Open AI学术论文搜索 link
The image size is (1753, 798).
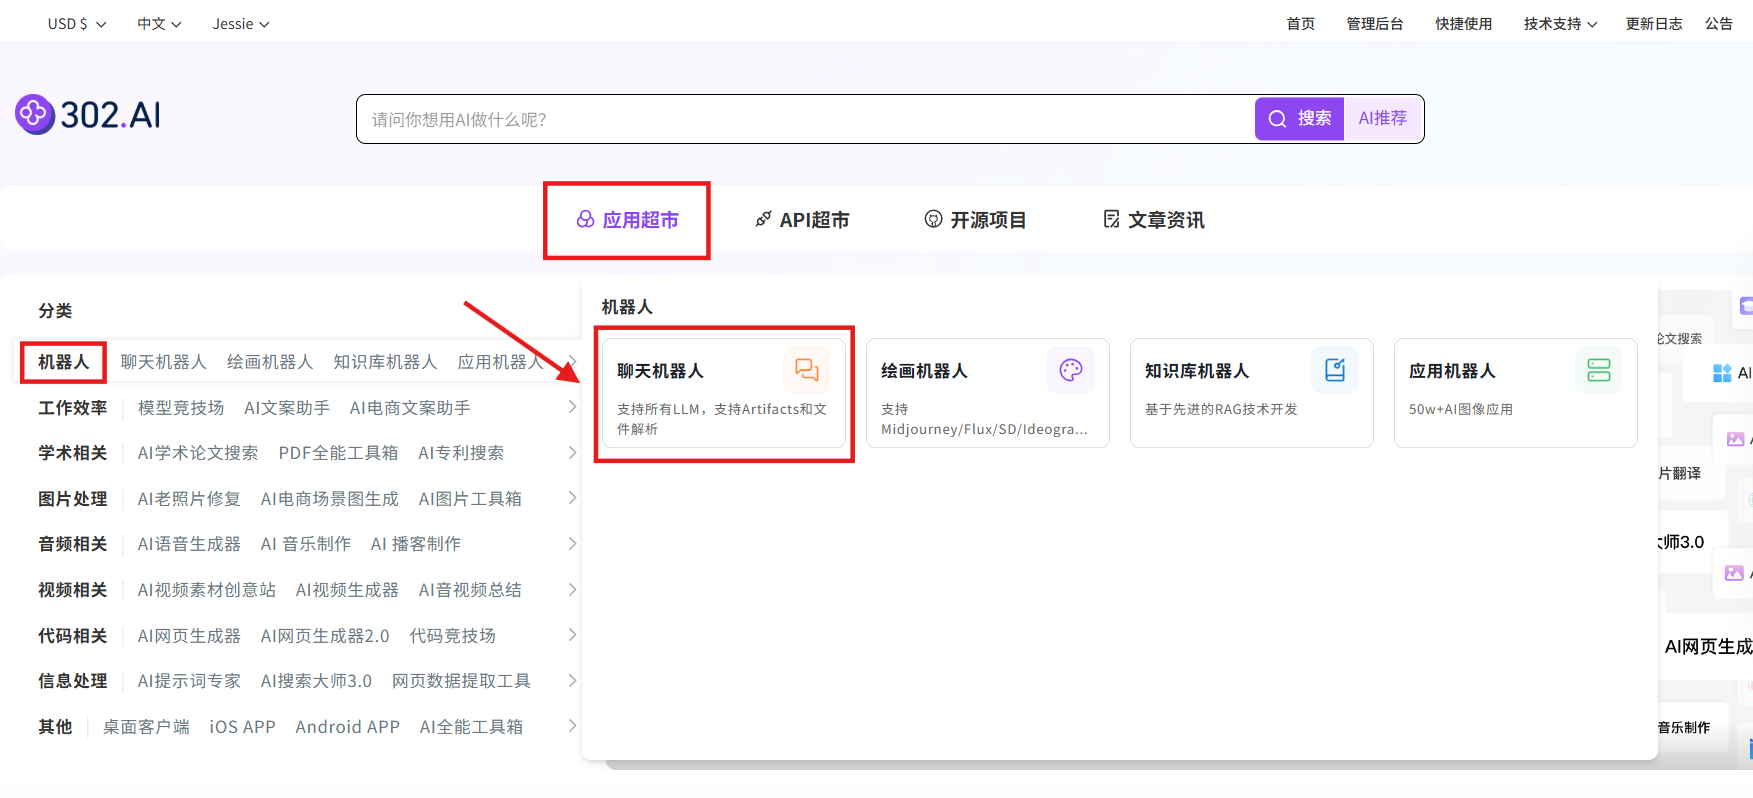[x=198, y=453]
